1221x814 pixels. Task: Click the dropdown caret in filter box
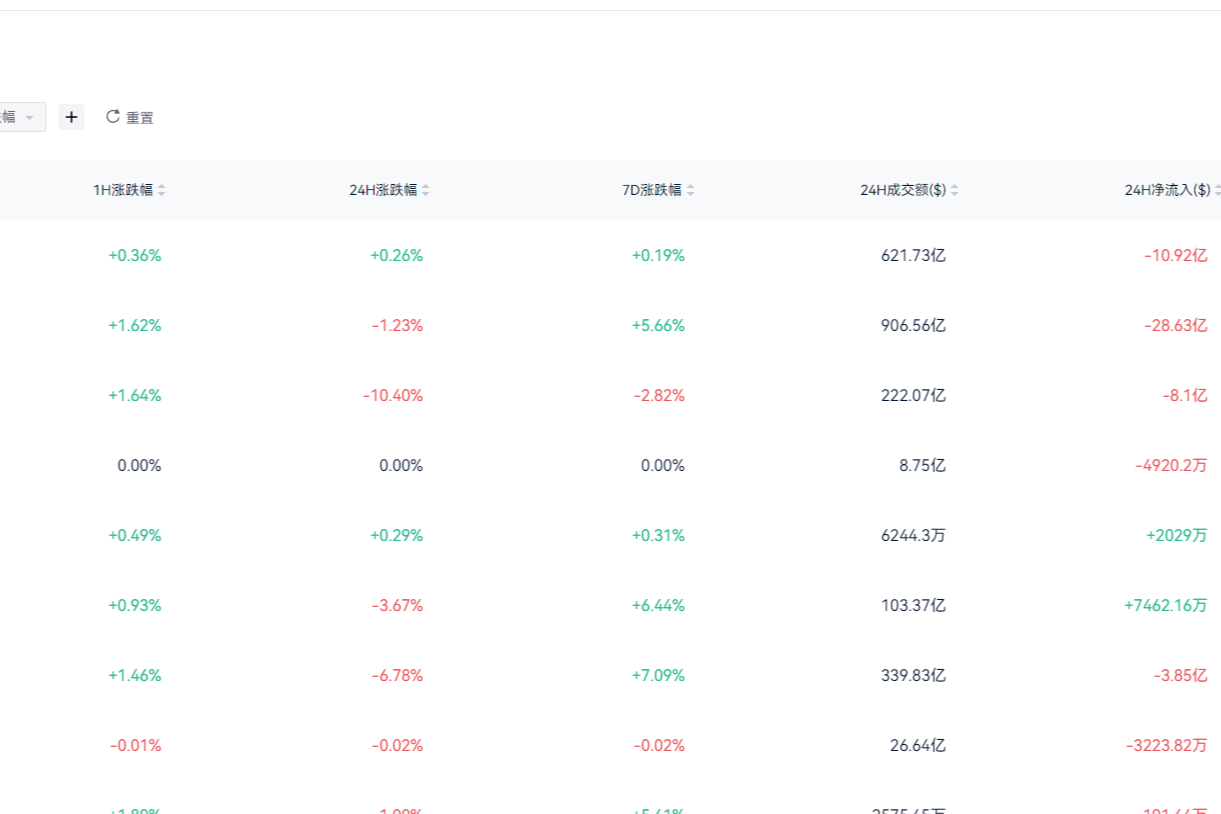point(30,118)
